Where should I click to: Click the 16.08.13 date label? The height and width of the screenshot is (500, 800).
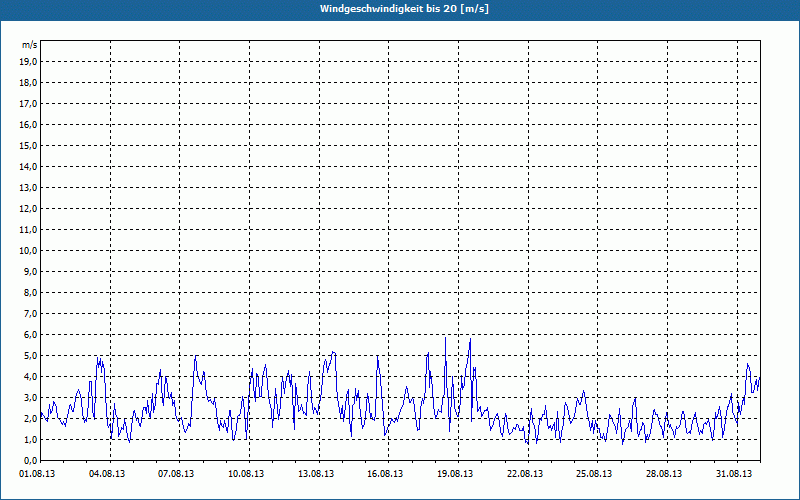[385, 474]
